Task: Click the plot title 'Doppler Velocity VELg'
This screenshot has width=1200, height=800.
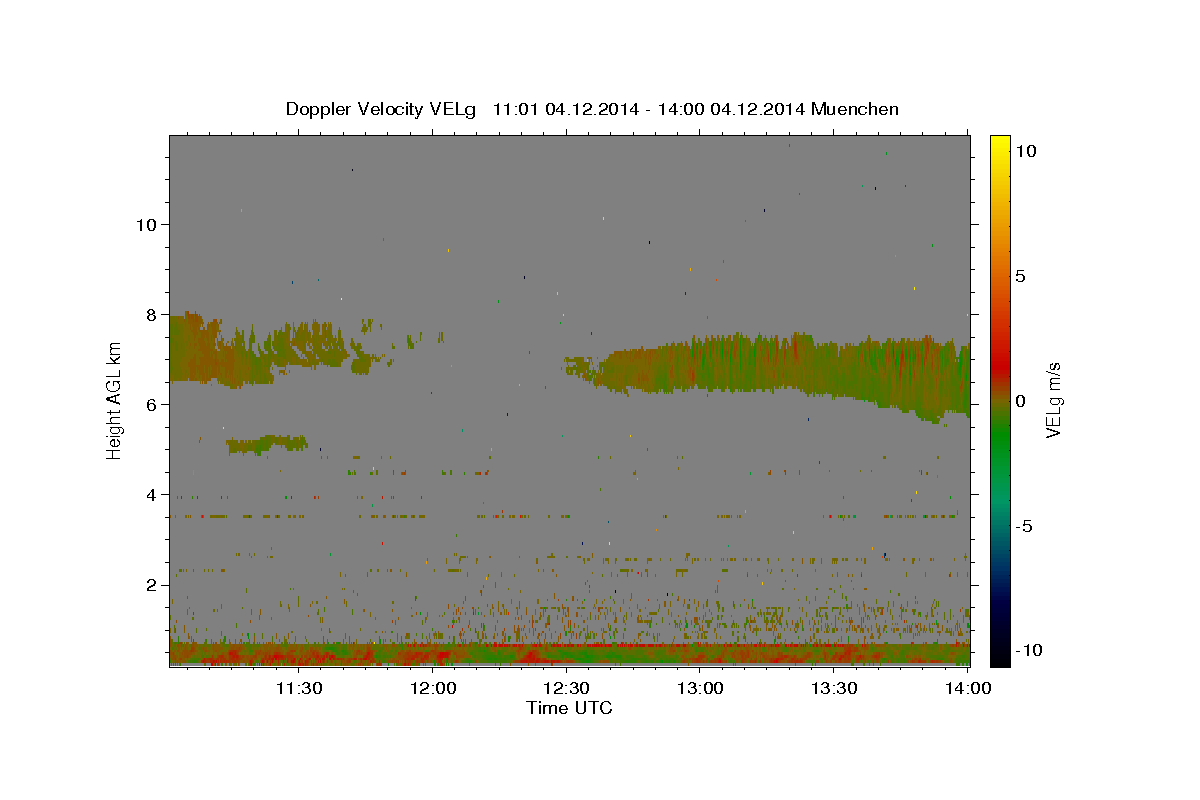Action: tap(383, 109)
